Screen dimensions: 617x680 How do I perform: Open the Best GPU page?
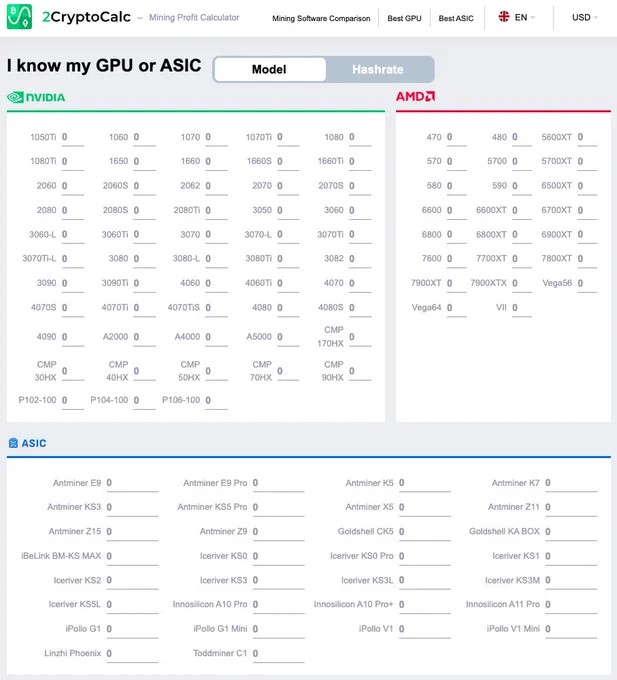(404, 18)
